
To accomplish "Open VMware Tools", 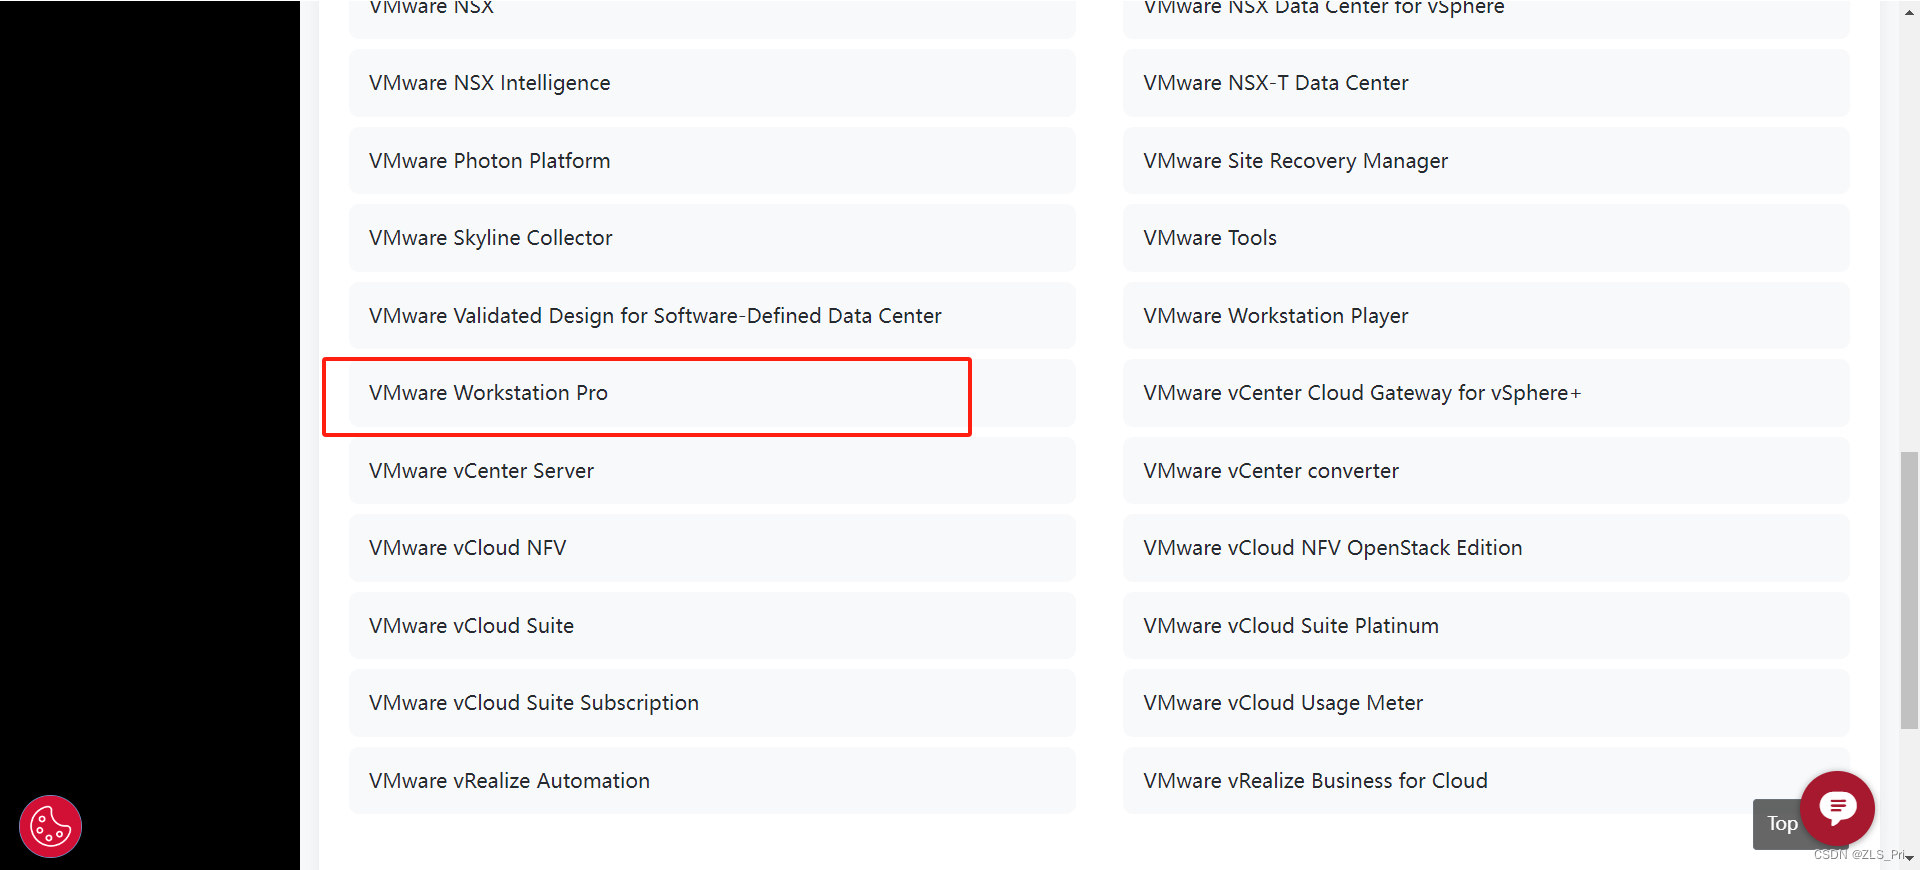I will point(1486,238).
